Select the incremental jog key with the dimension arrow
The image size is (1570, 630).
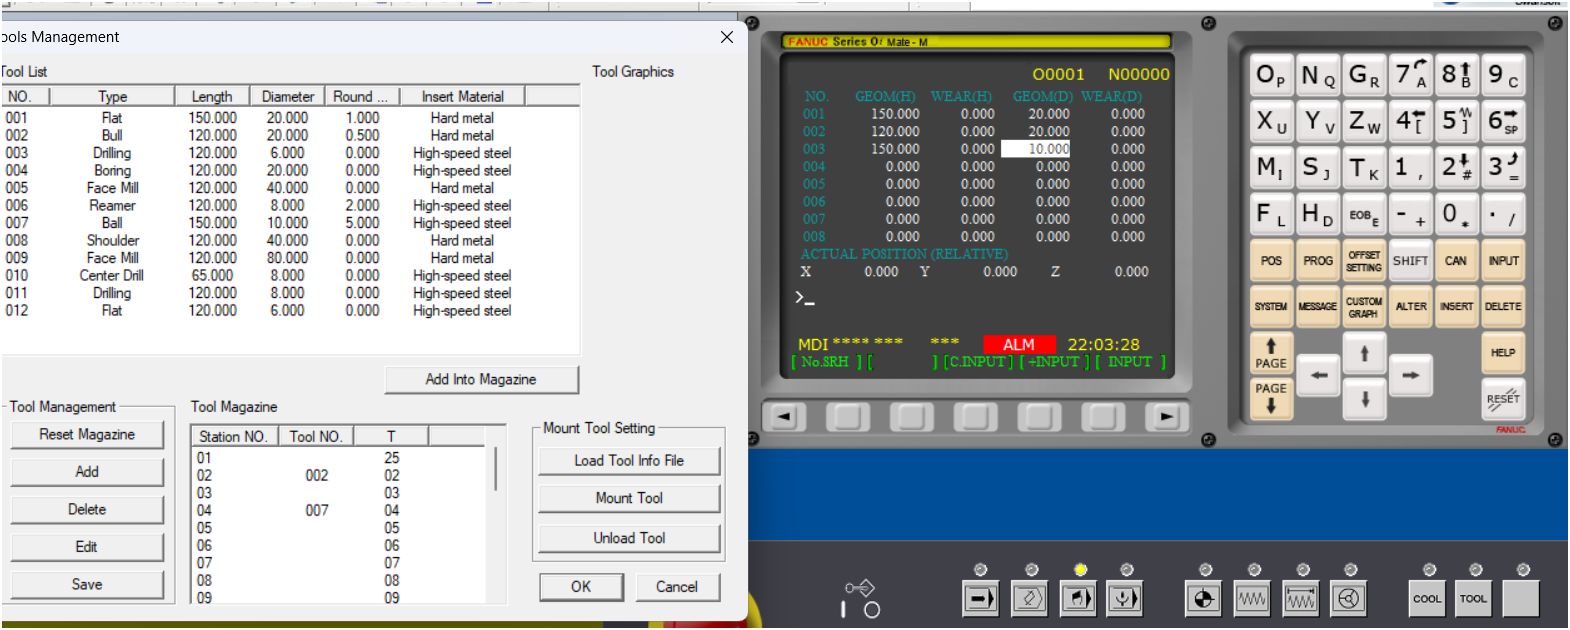tap(1301, 599)
